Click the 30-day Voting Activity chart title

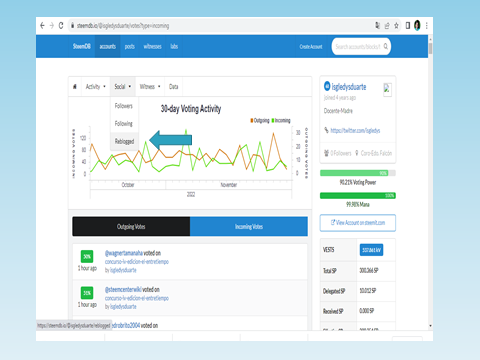coord(191,109)
